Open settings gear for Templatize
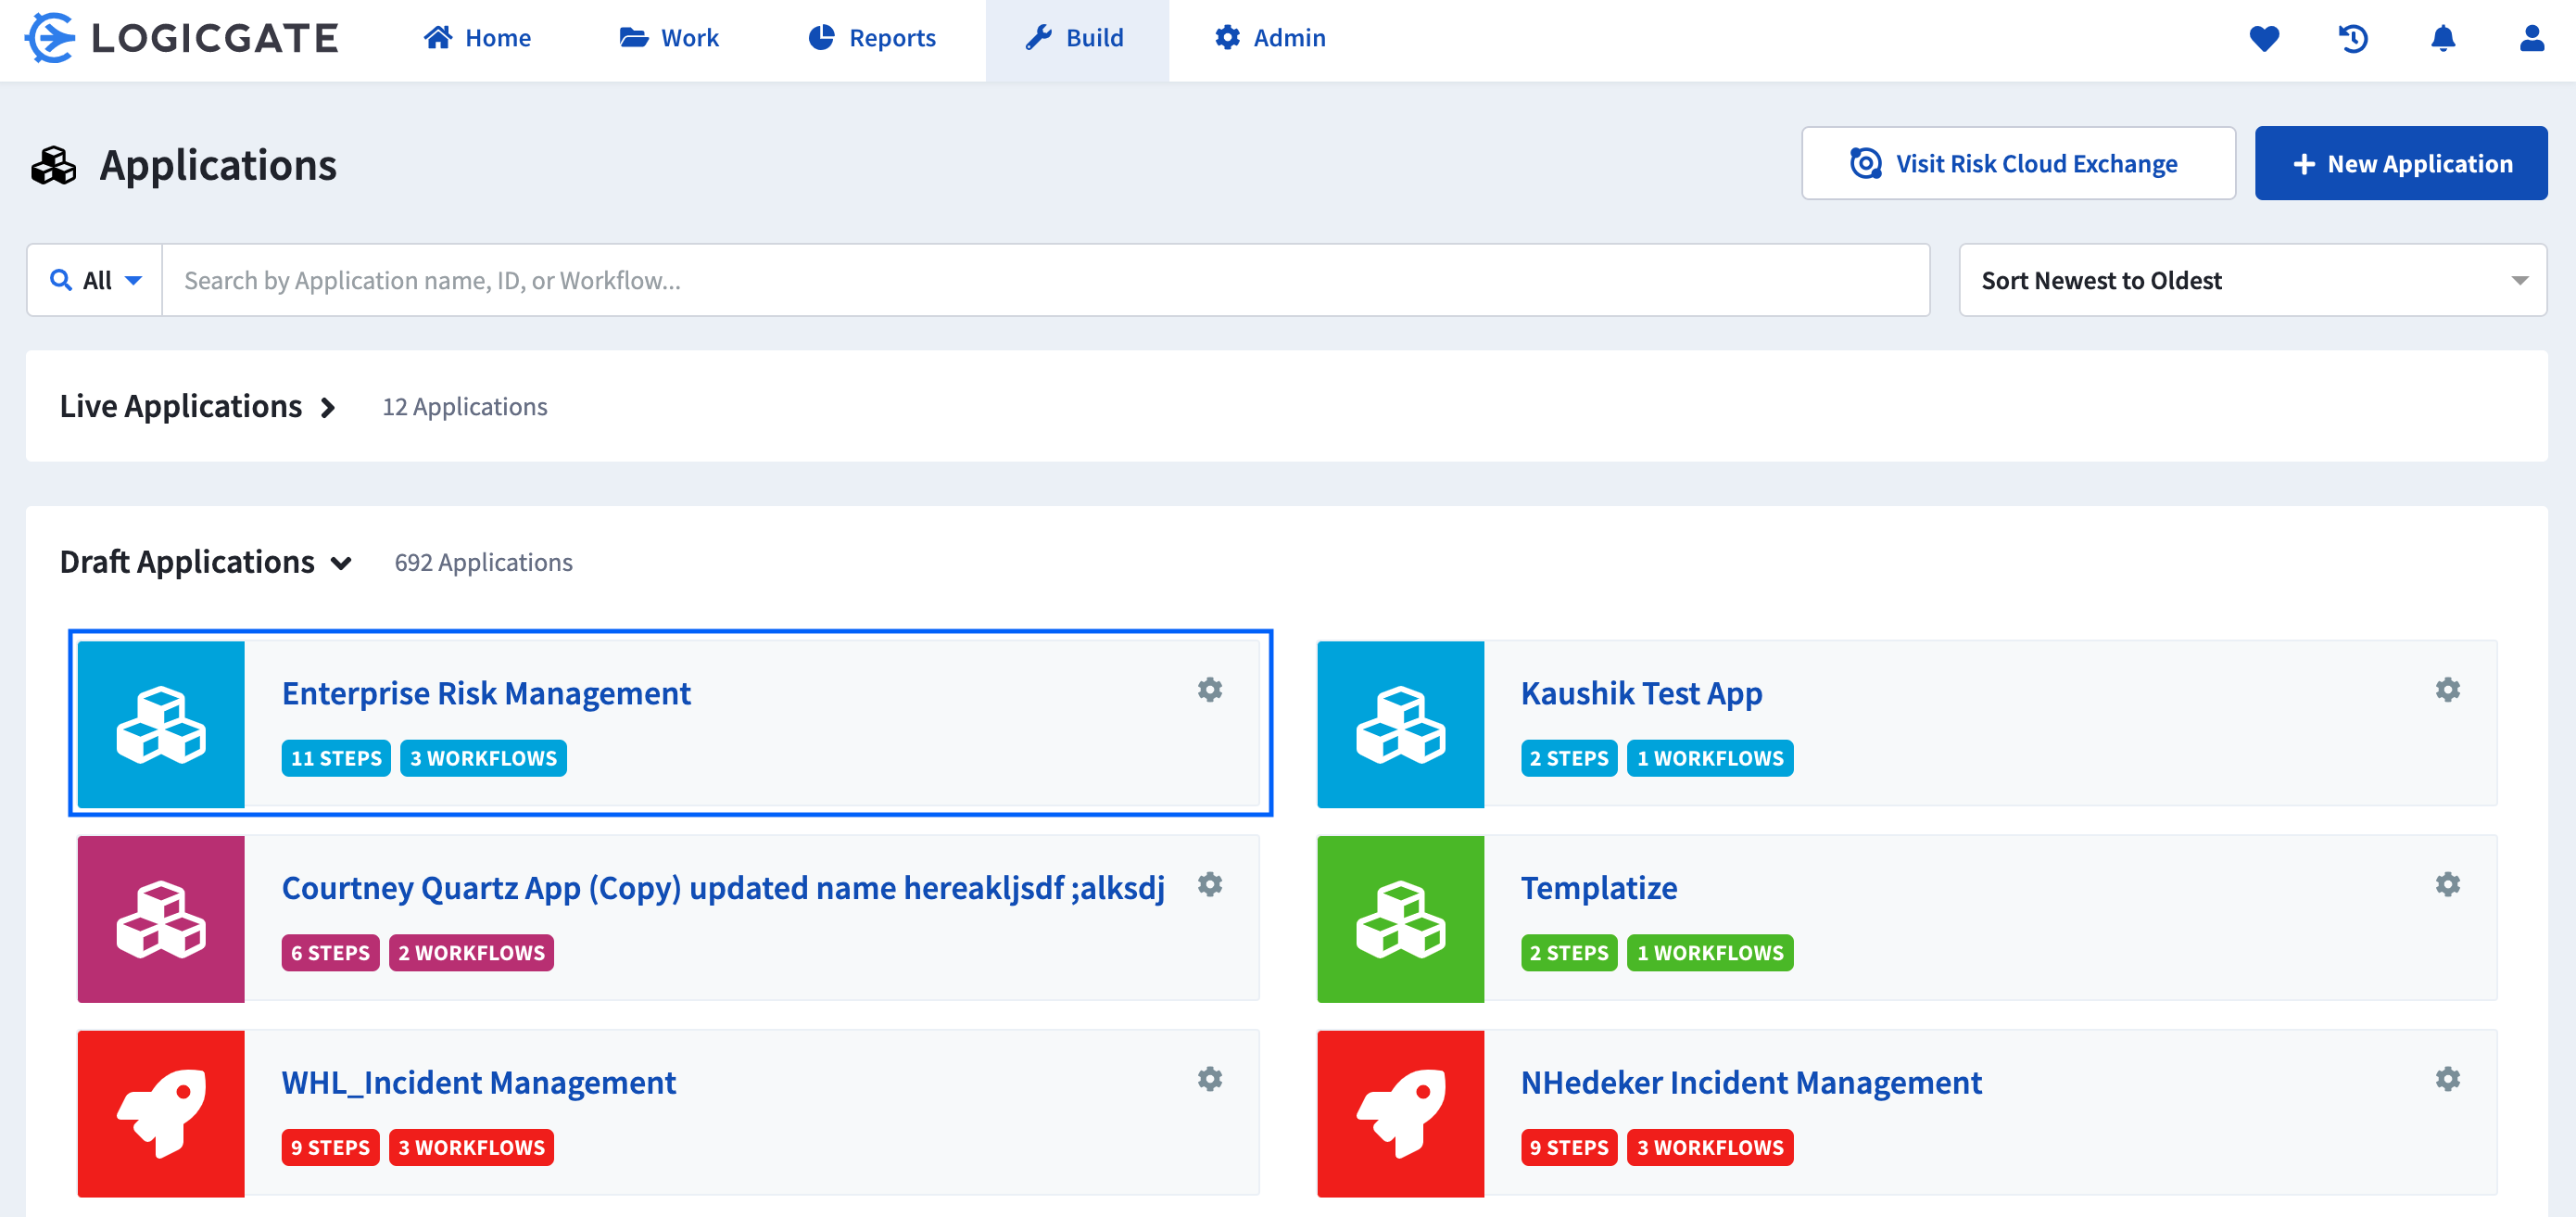Image resolution: width=2576 pixels, height=1217 pixels. coord(2448,885)
